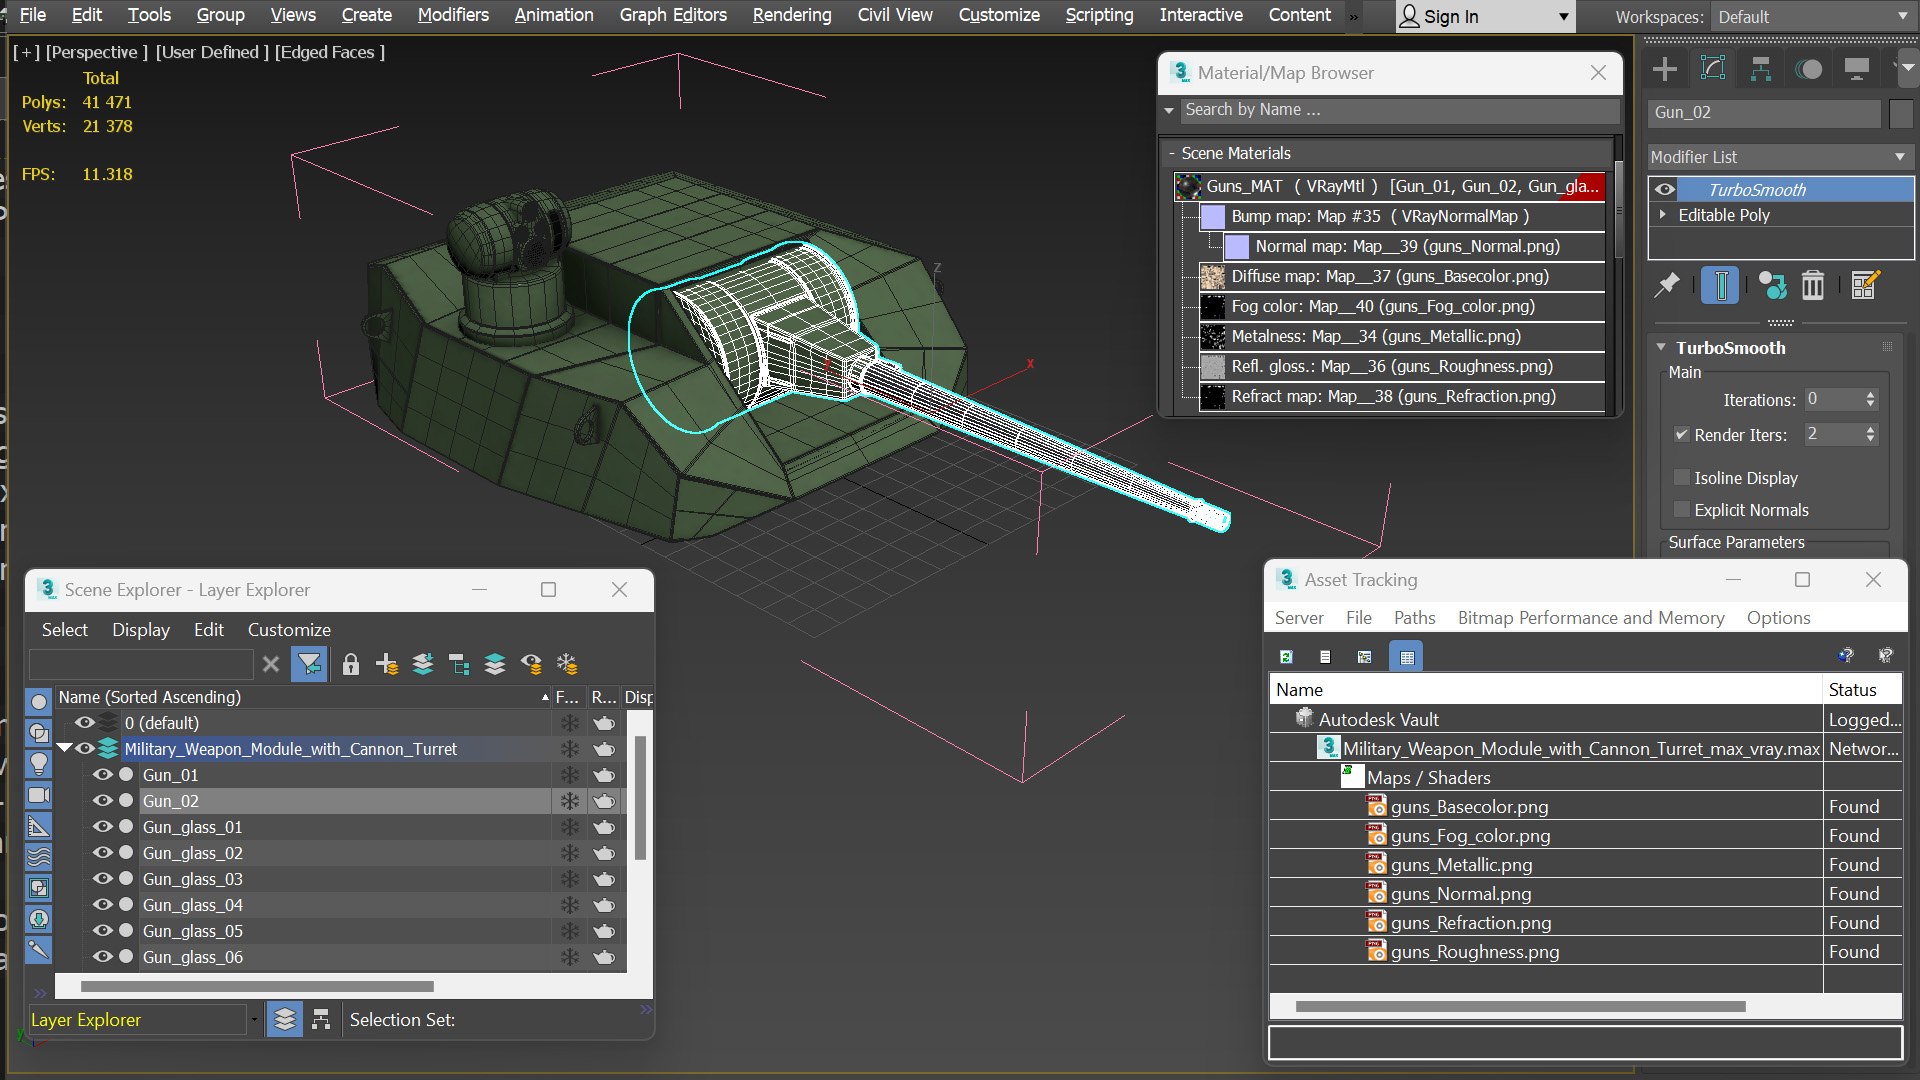This screenshot has width=1920, height=1080.
Task: Open the Workspaces Default dropdown
Action: (x=1812, y=17)
